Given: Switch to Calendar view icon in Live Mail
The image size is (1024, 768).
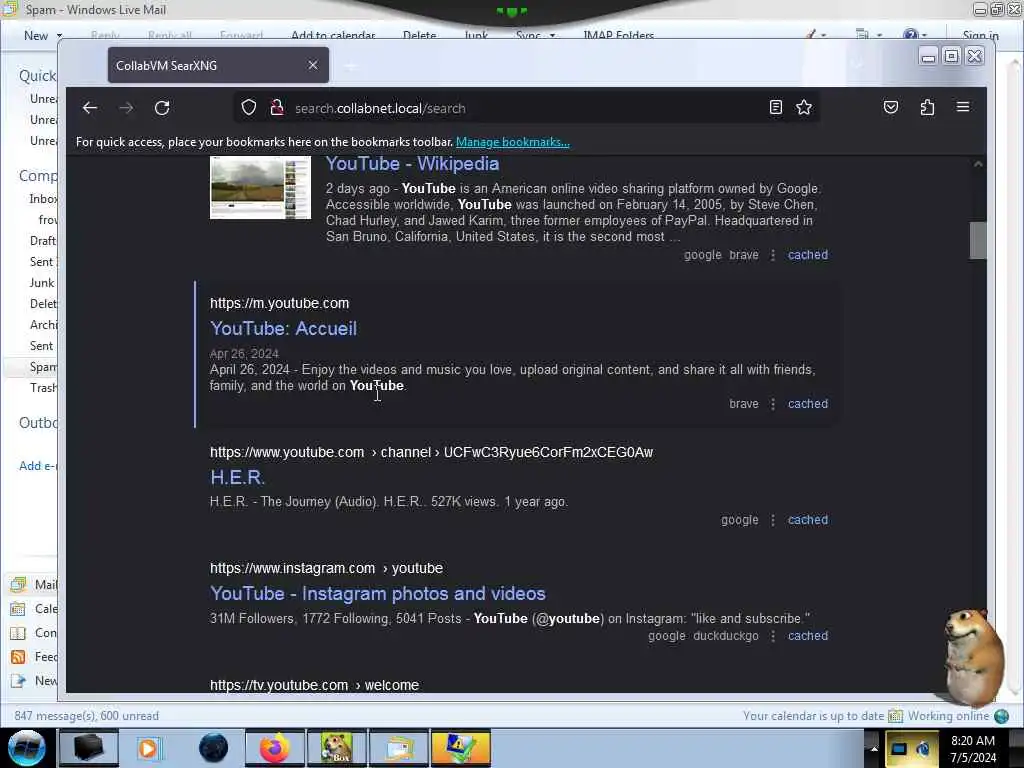Looking at the screenshot, I should tap(18, 609).
